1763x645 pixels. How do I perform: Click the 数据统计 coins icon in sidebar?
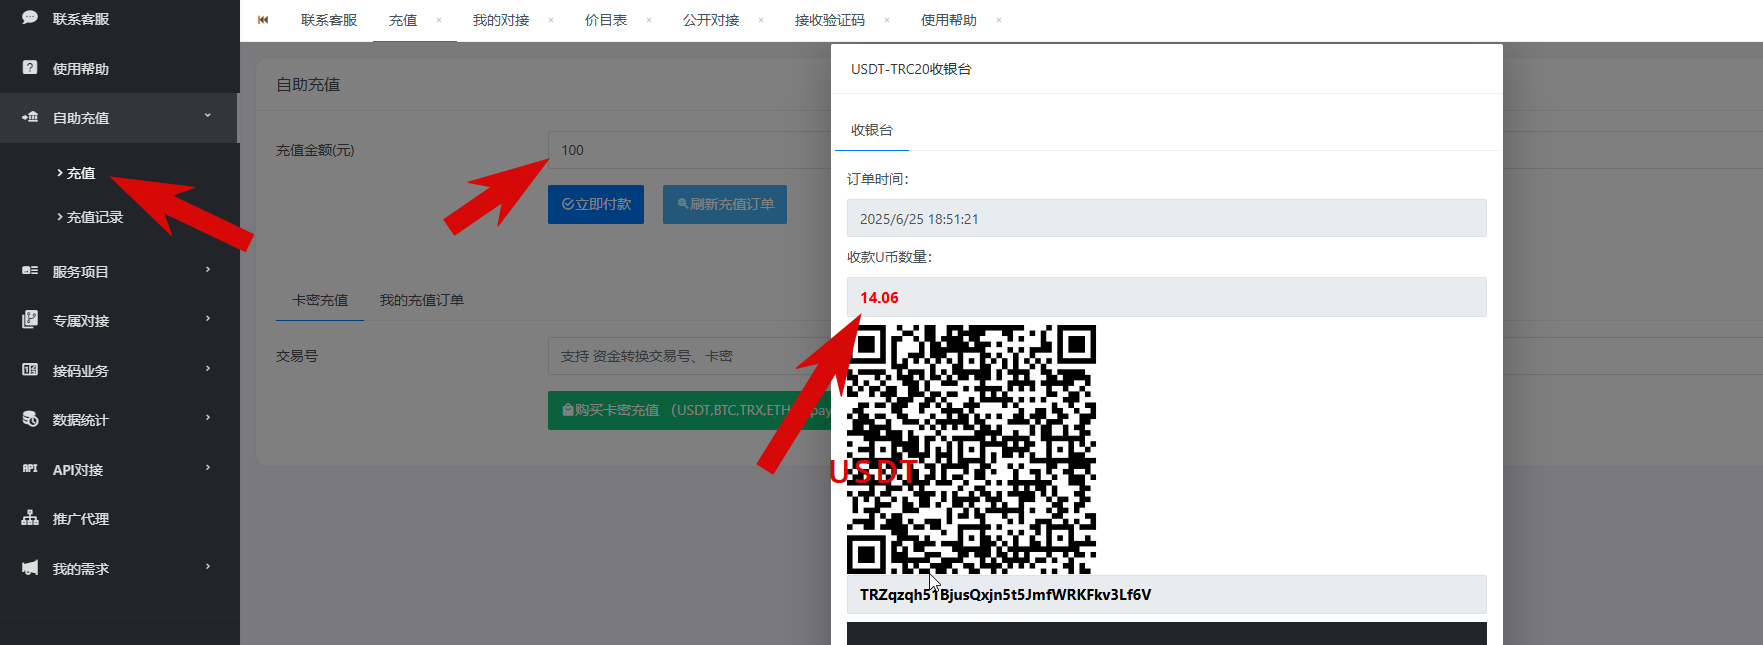(x=30, y=419)
